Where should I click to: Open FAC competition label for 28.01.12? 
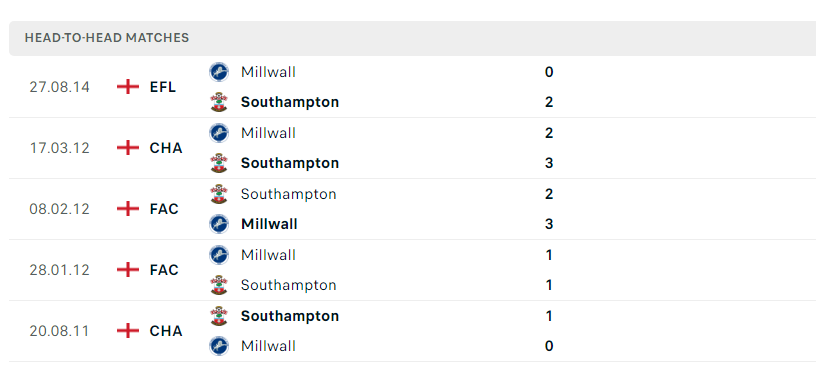point(164,270)
